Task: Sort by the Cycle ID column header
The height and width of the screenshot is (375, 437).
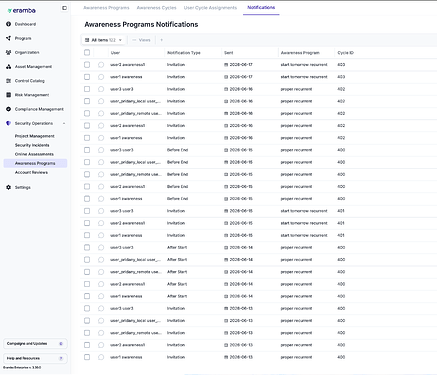Action: pyautogui.click(x=345, y=53)
